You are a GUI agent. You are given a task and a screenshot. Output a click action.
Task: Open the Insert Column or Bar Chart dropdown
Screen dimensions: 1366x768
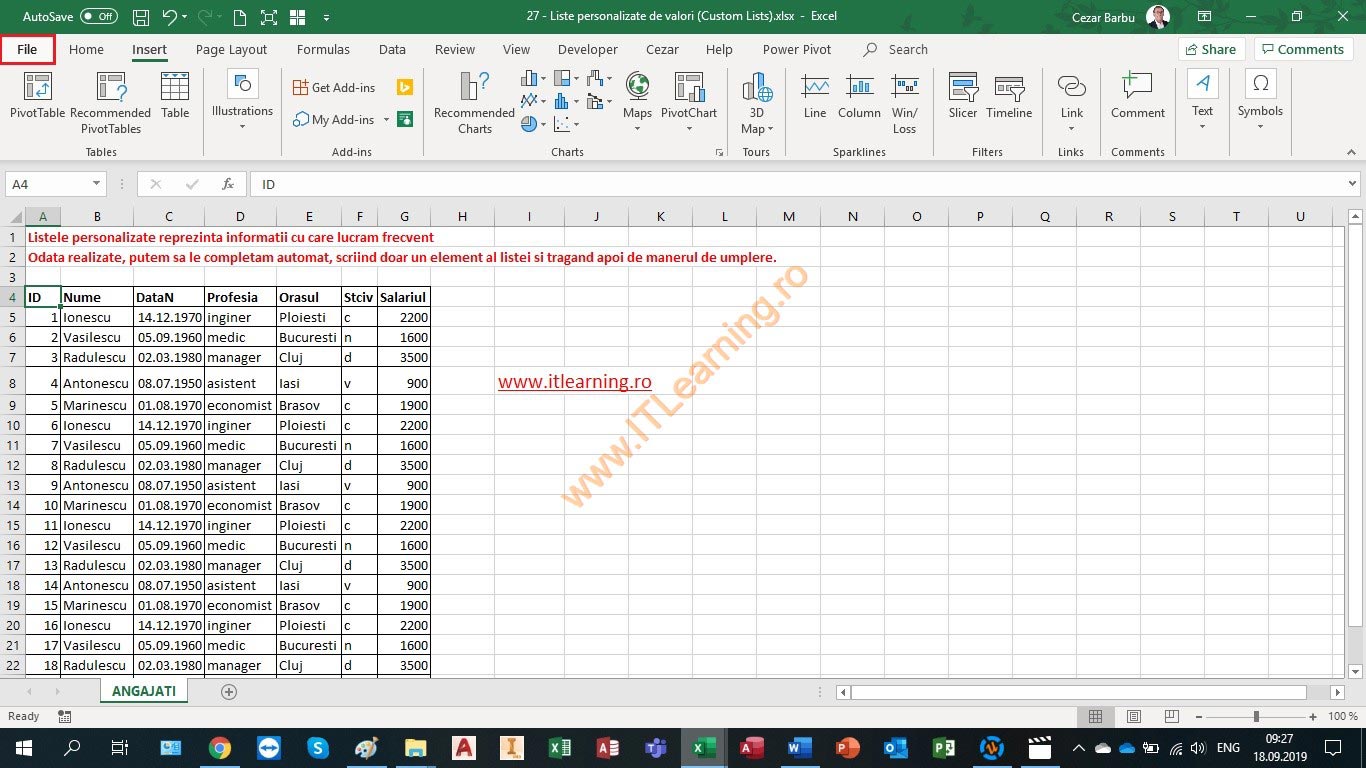click(x=533, y=78)
